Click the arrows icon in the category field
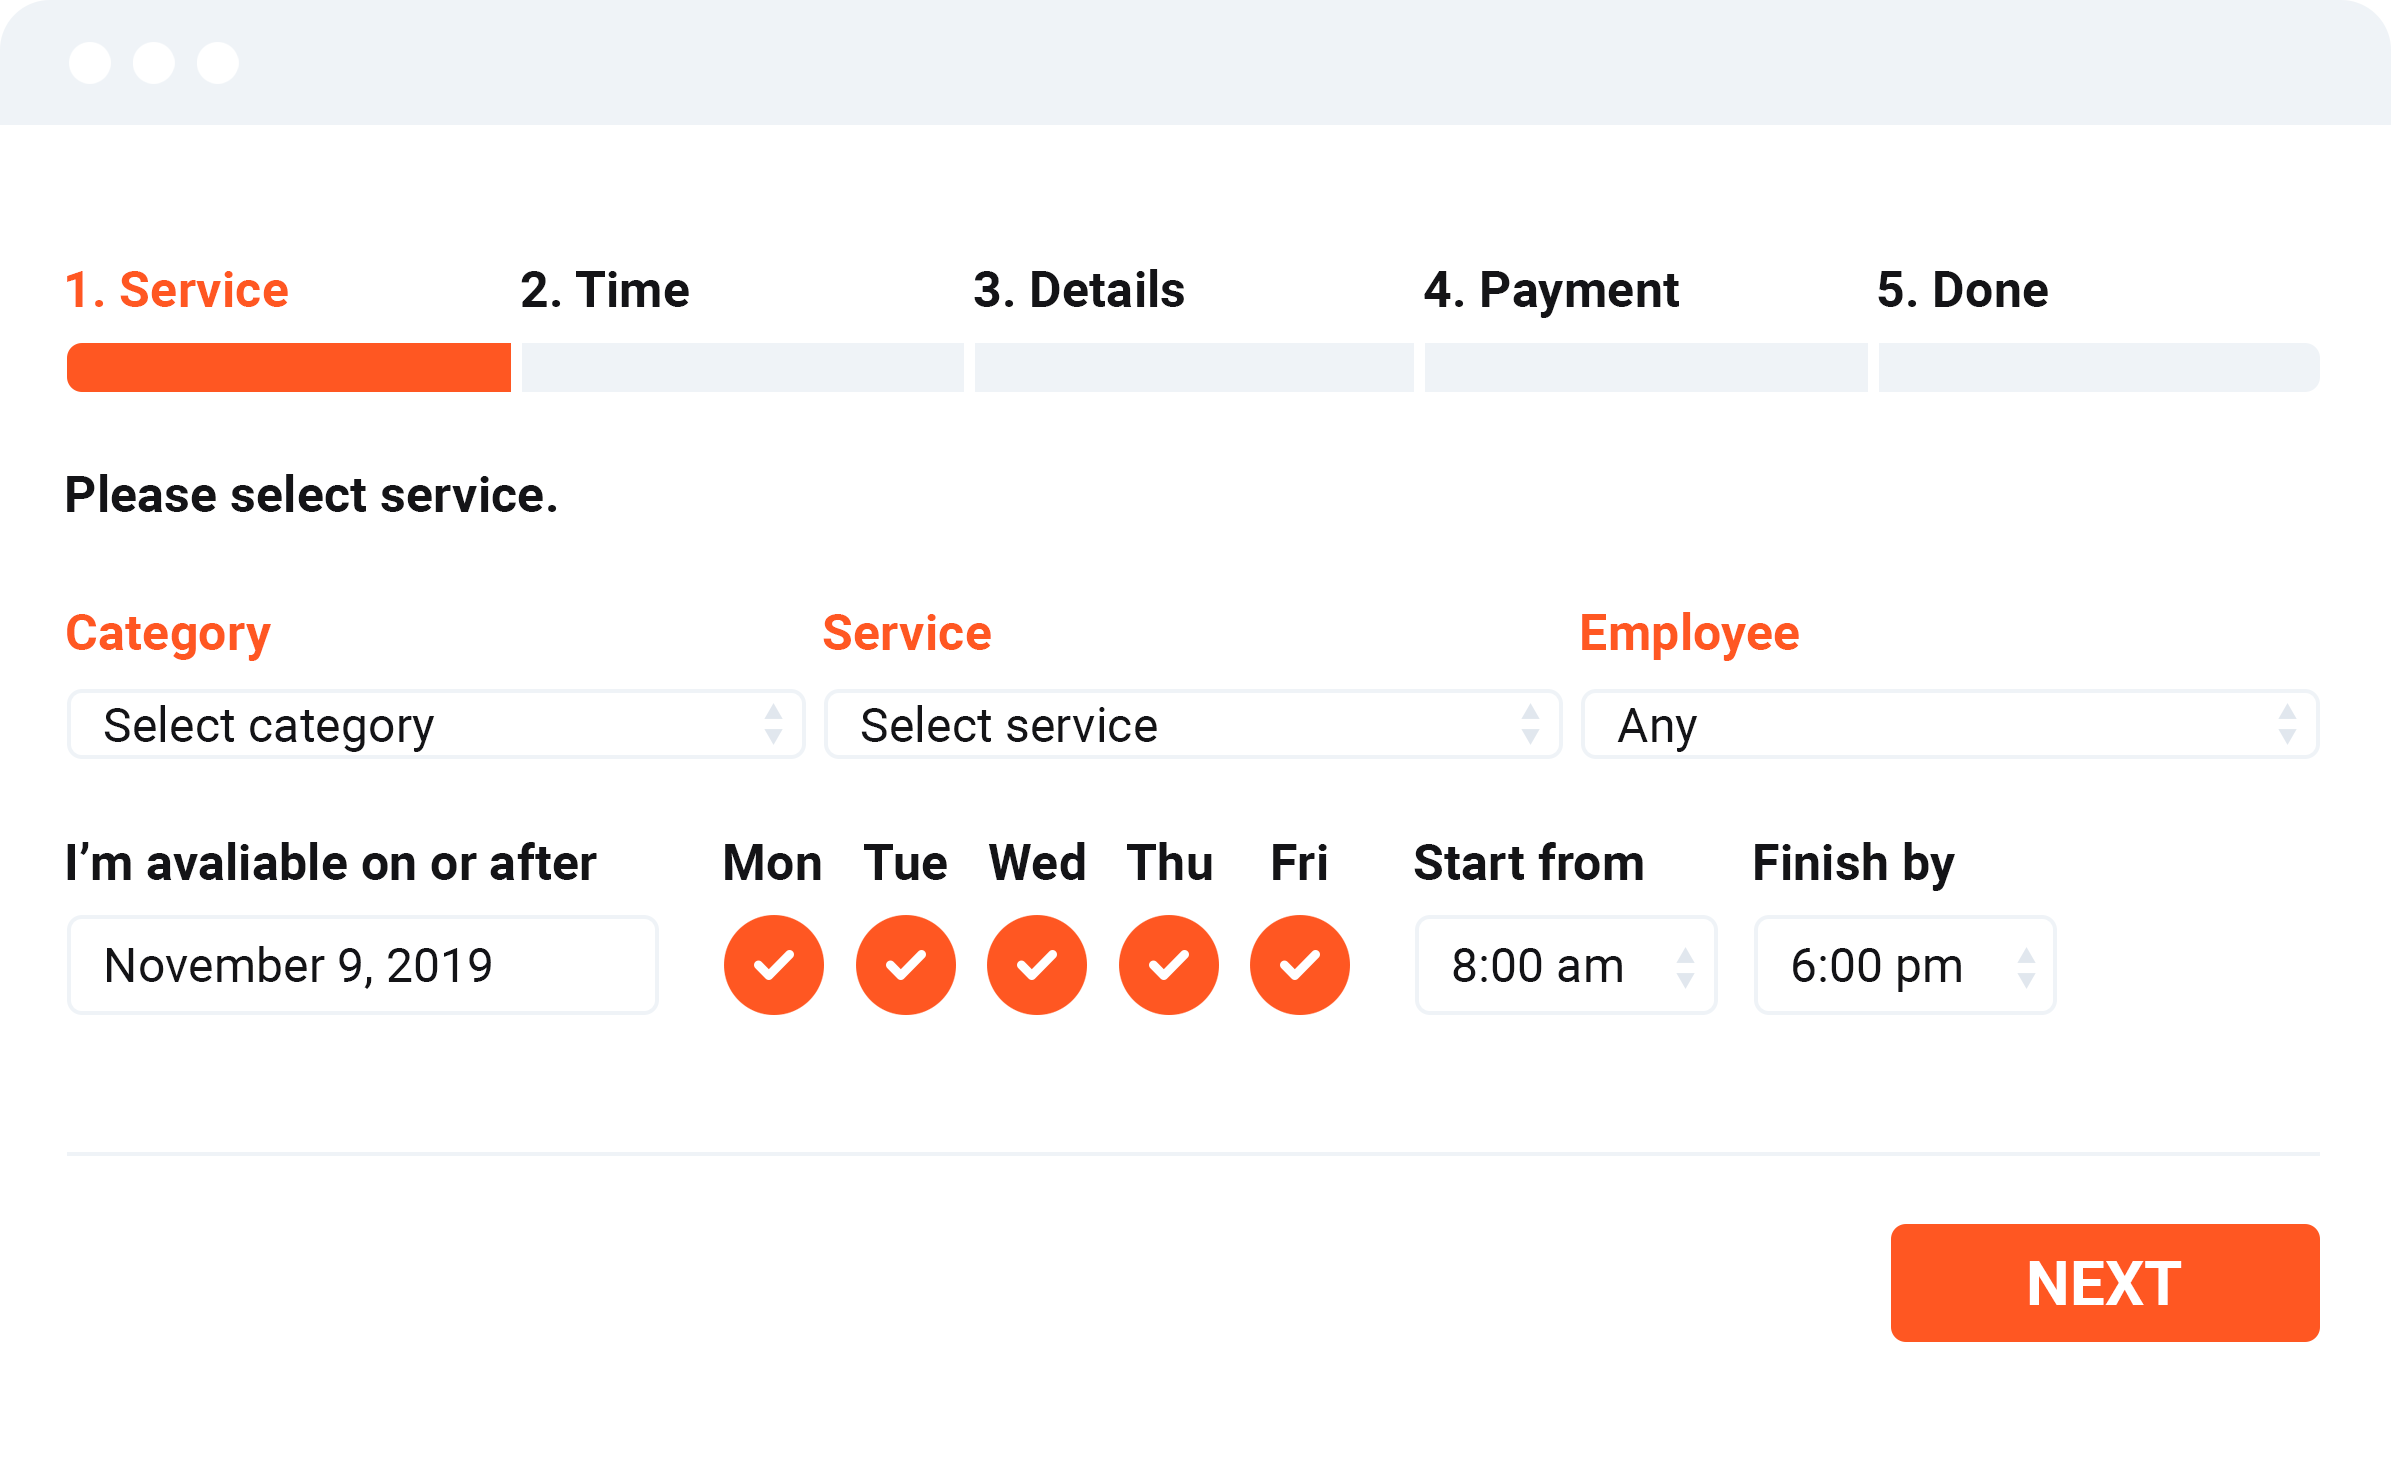The width and height of the screenshot is (2391, 1483). (773, 724)
